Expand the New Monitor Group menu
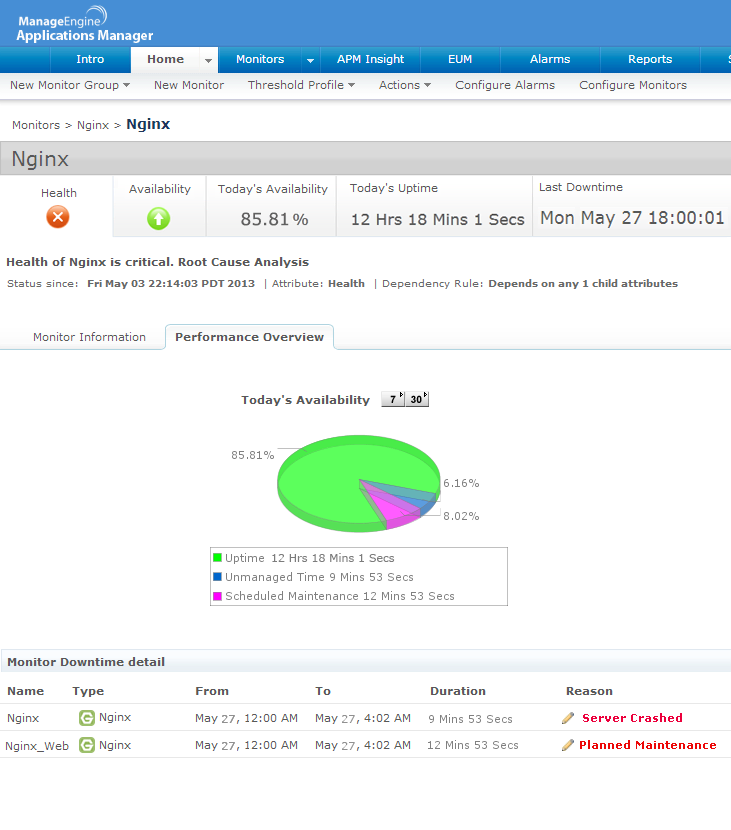 click(70, 85)
